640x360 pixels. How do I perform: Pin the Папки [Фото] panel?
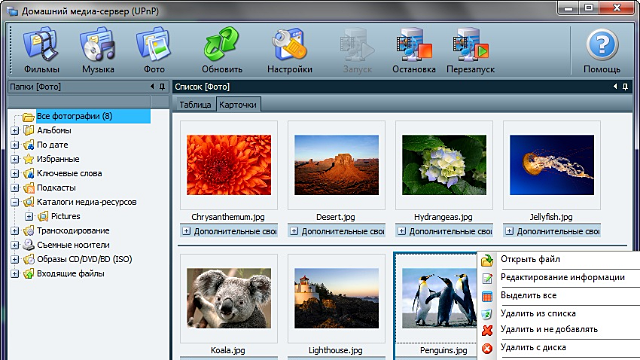162,87
